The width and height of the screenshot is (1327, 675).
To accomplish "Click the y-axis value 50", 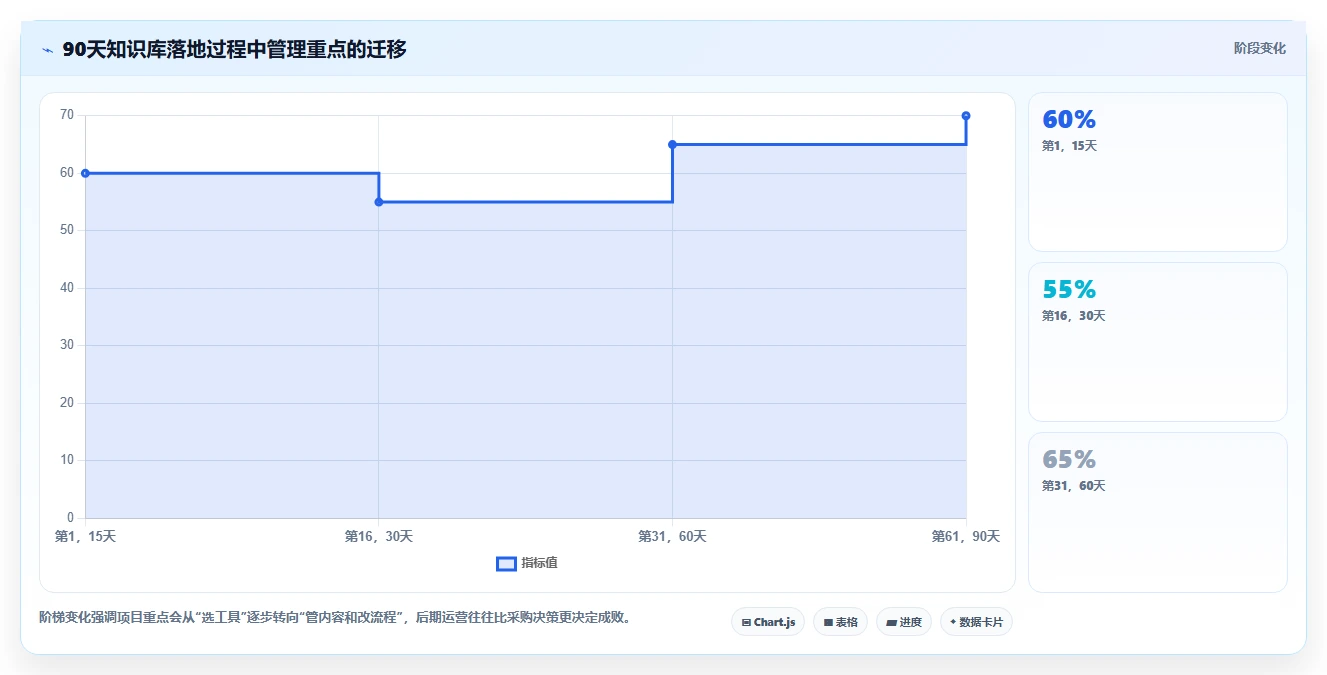I will click(x=67, y=230).
